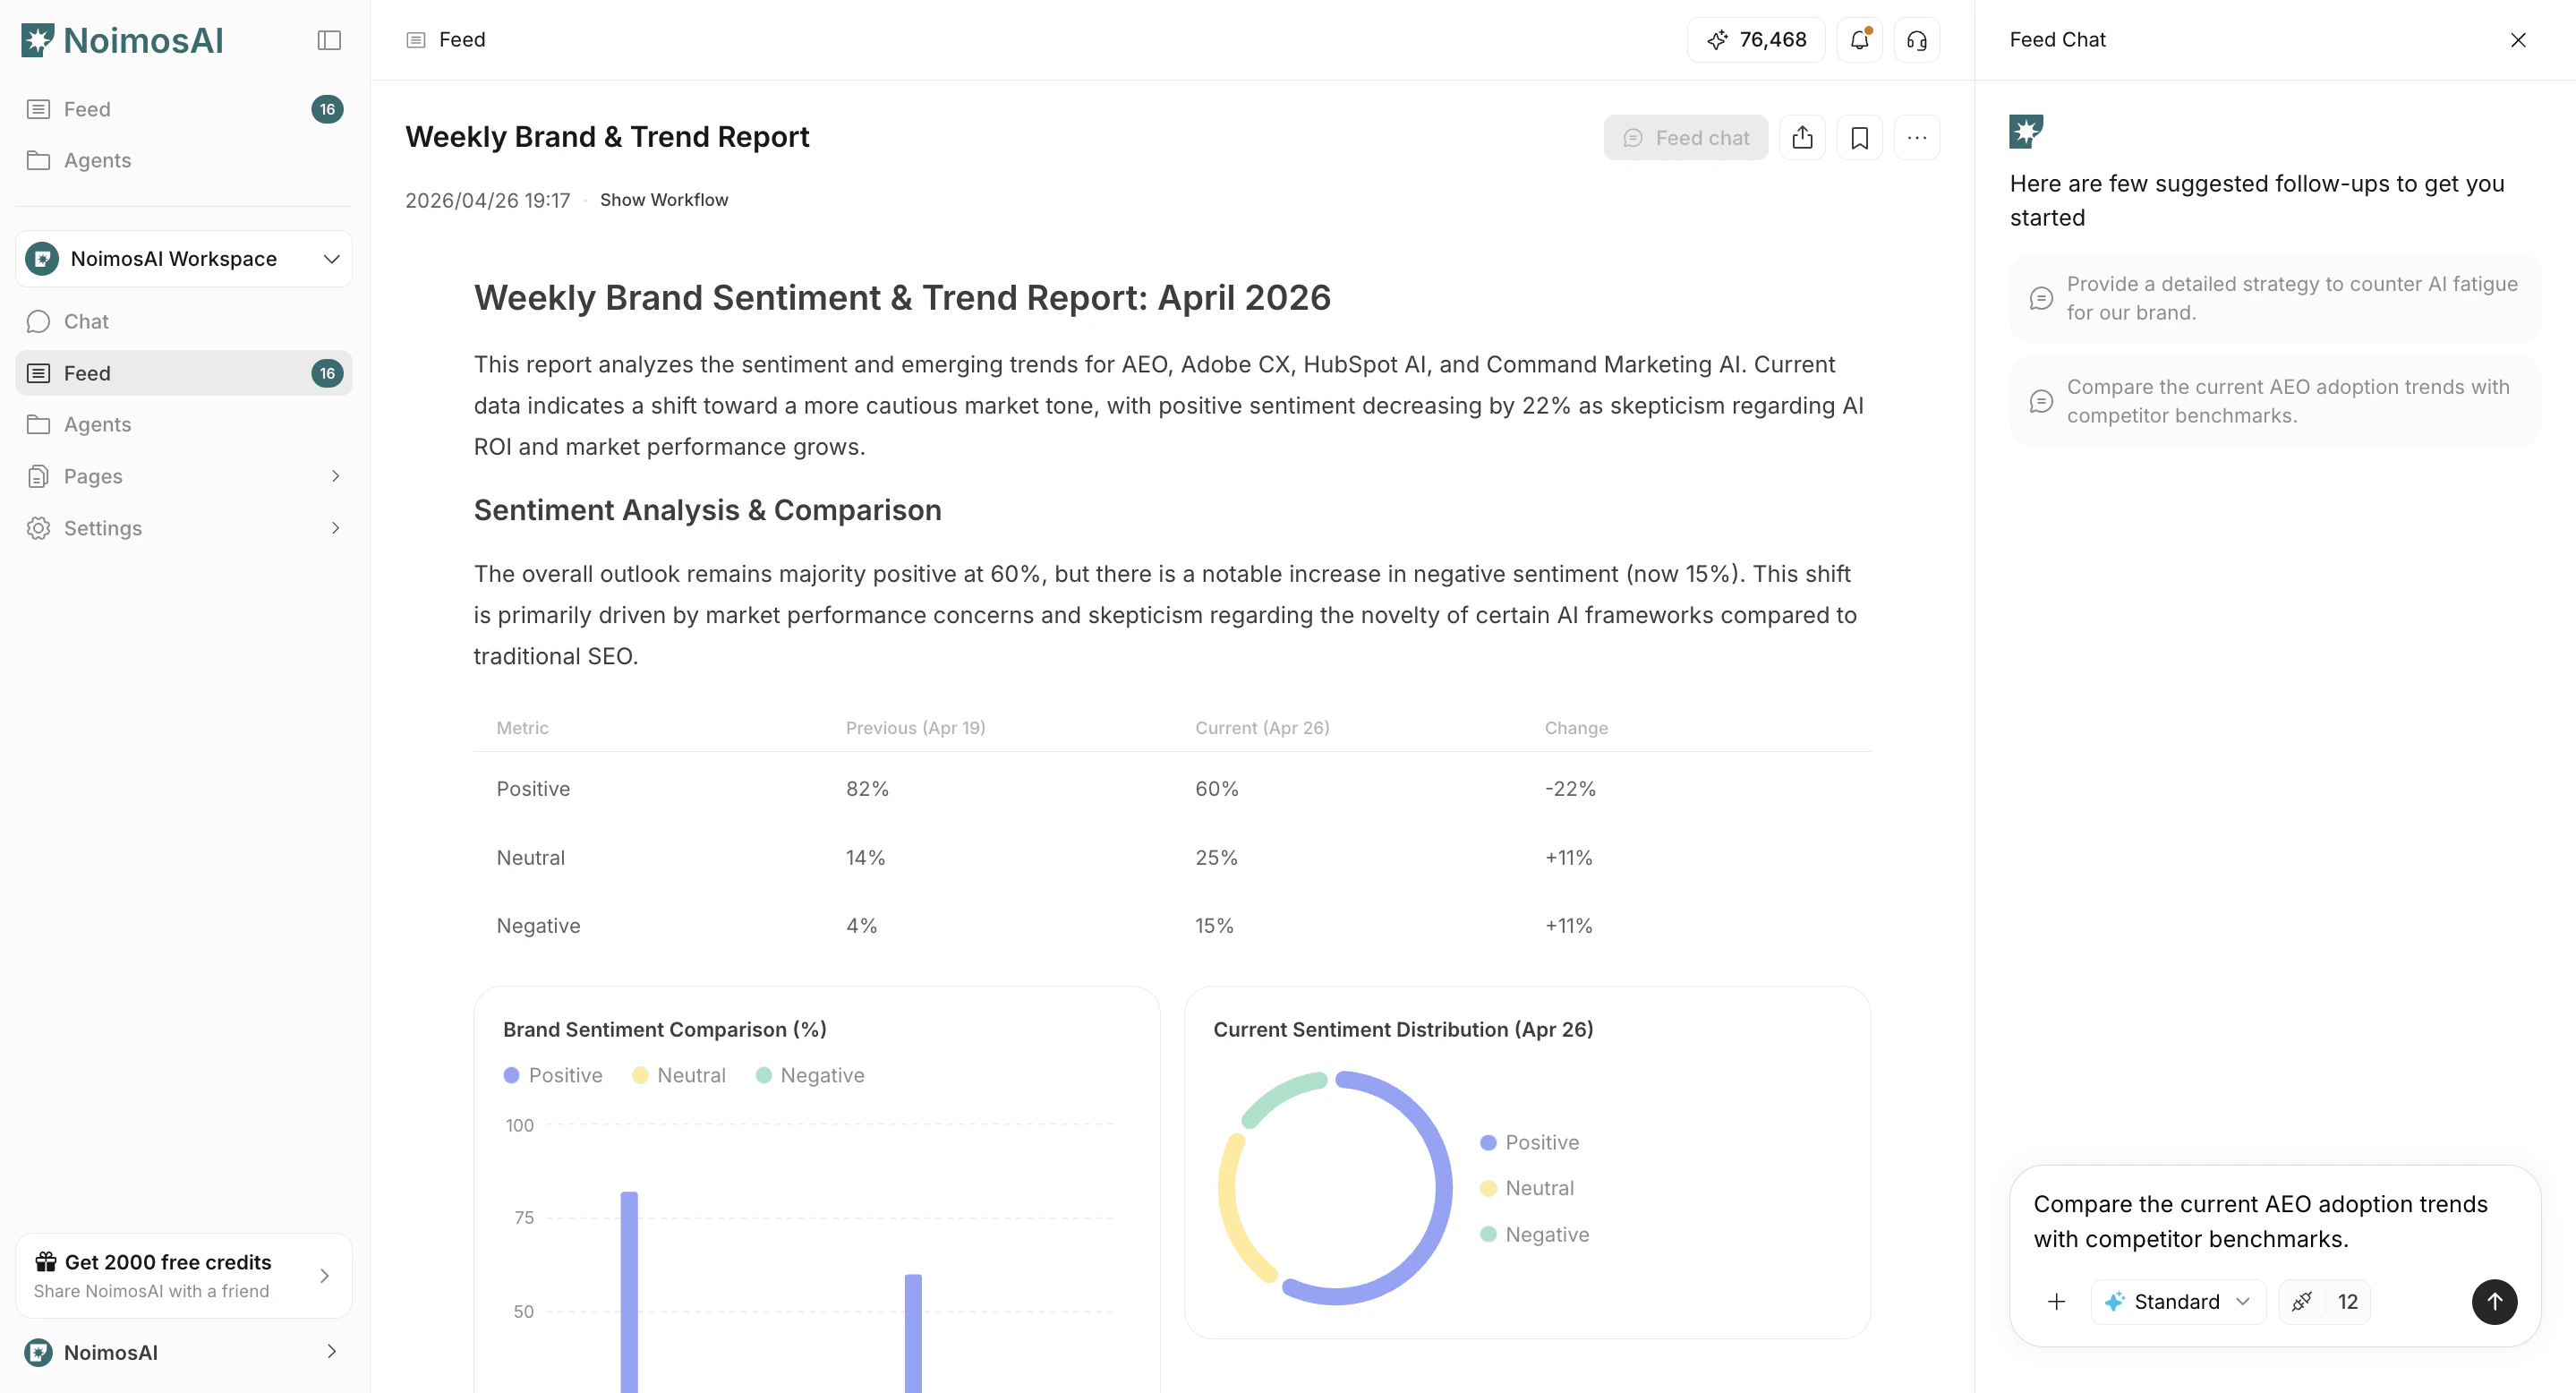
Task: Send the chat message arrow button
Action: (x=2494, y=1302)
